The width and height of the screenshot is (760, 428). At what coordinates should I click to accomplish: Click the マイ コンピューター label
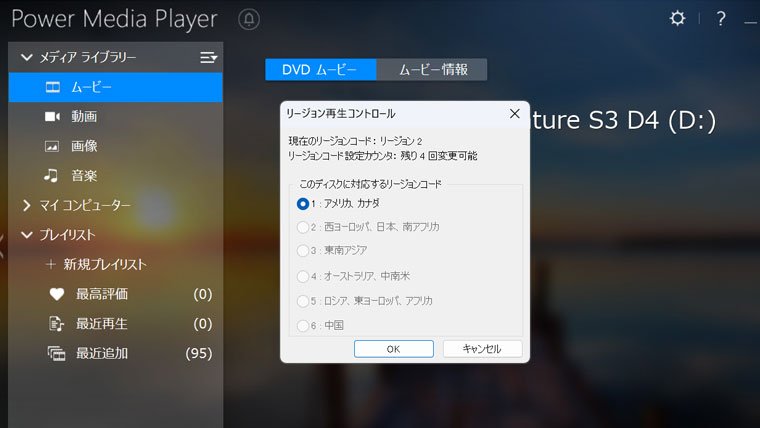(85, 206)
